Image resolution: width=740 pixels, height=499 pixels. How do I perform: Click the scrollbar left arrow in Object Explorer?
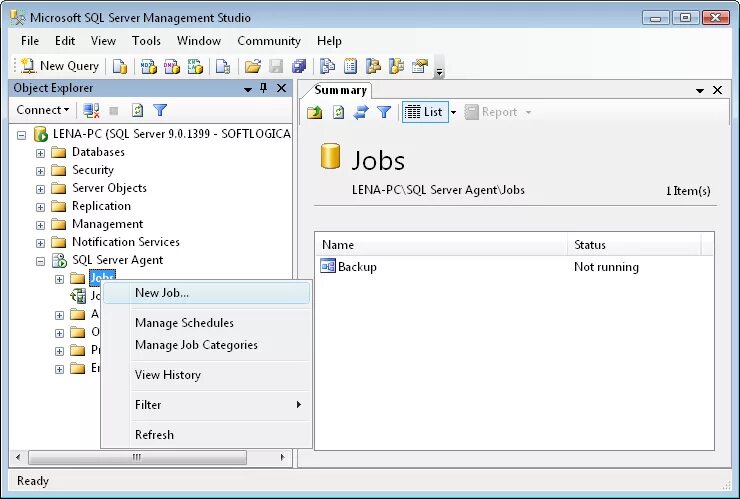[x=18, y=457]
